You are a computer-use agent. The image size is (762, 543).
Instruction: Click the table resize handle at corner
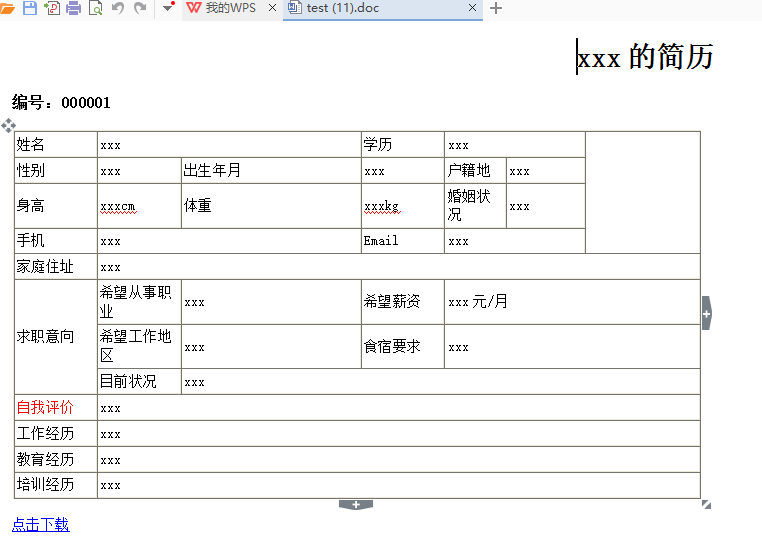coord(707,505)
